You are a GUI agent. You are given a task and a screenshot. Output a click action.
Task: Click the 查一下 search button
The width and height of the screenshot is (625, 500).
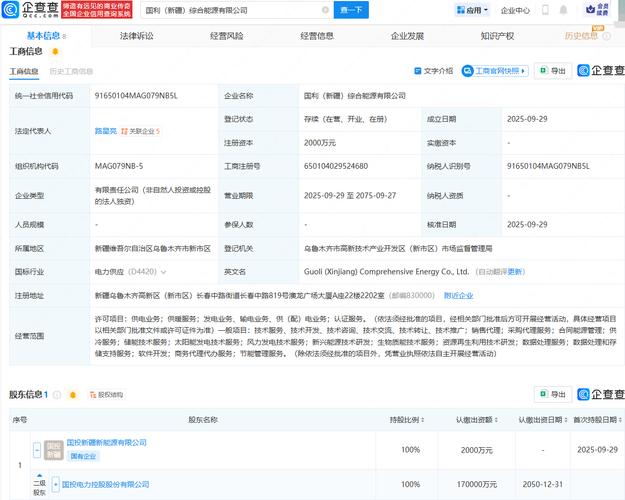coord(351,10)
